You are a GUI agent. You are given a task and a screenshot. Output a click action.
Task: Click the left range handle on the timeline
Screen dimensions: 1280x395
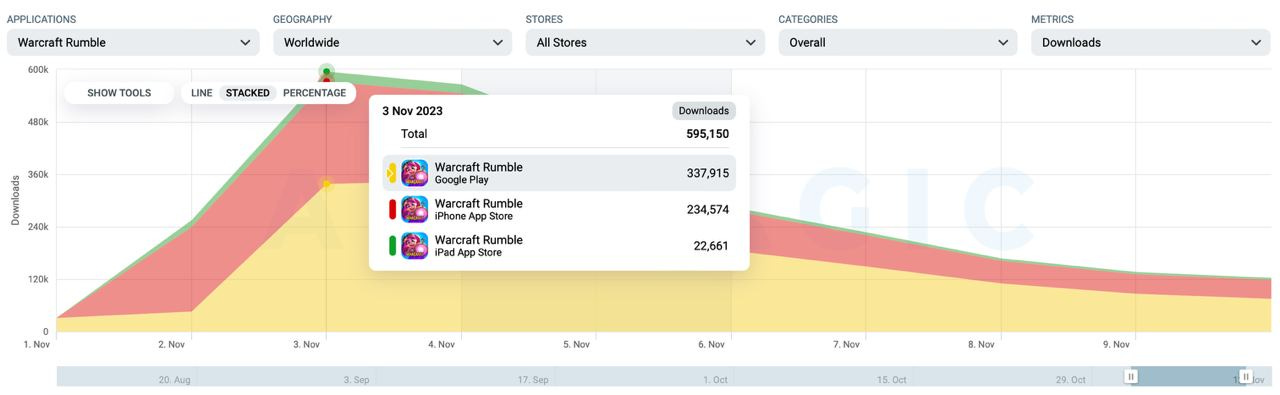tap(1131, 376)
